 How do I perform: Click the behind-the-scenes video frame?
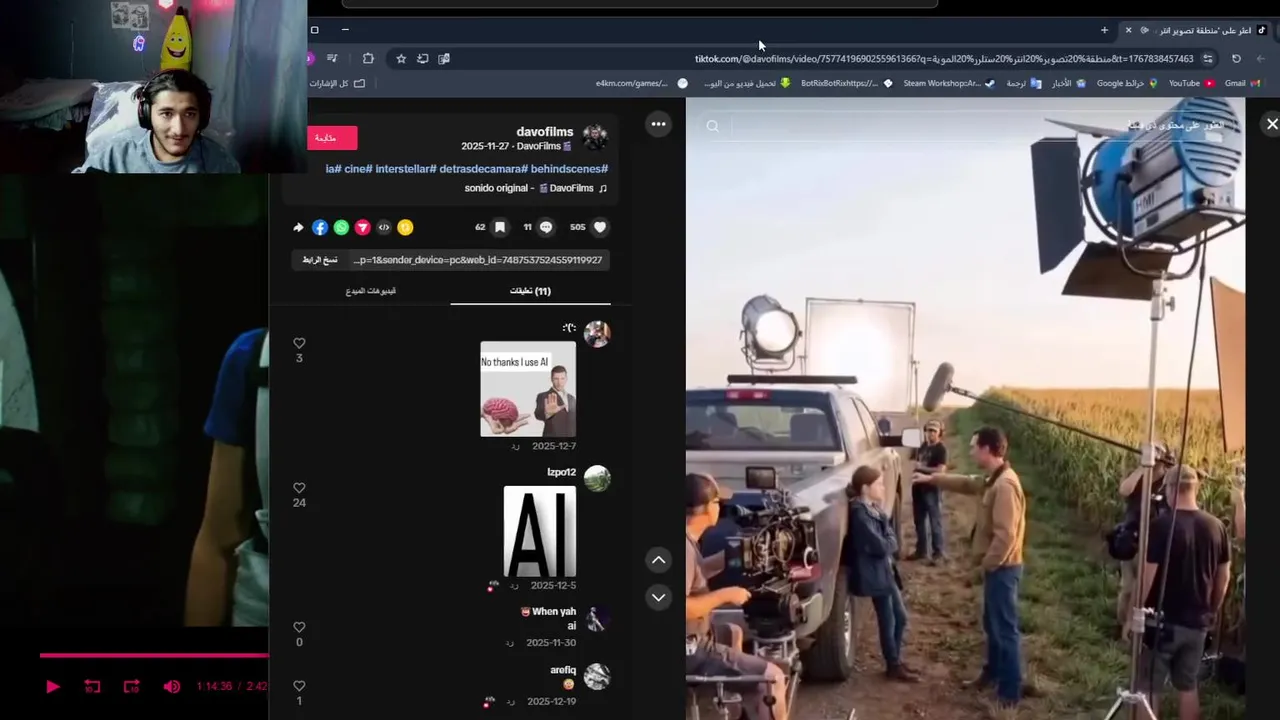965,409
